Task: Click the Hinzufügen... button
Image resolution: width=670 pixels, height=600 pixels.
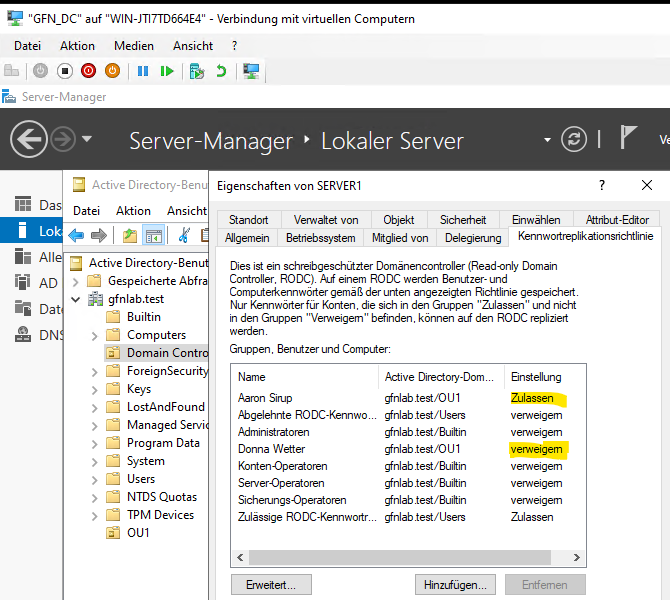Action: point(455,584)
